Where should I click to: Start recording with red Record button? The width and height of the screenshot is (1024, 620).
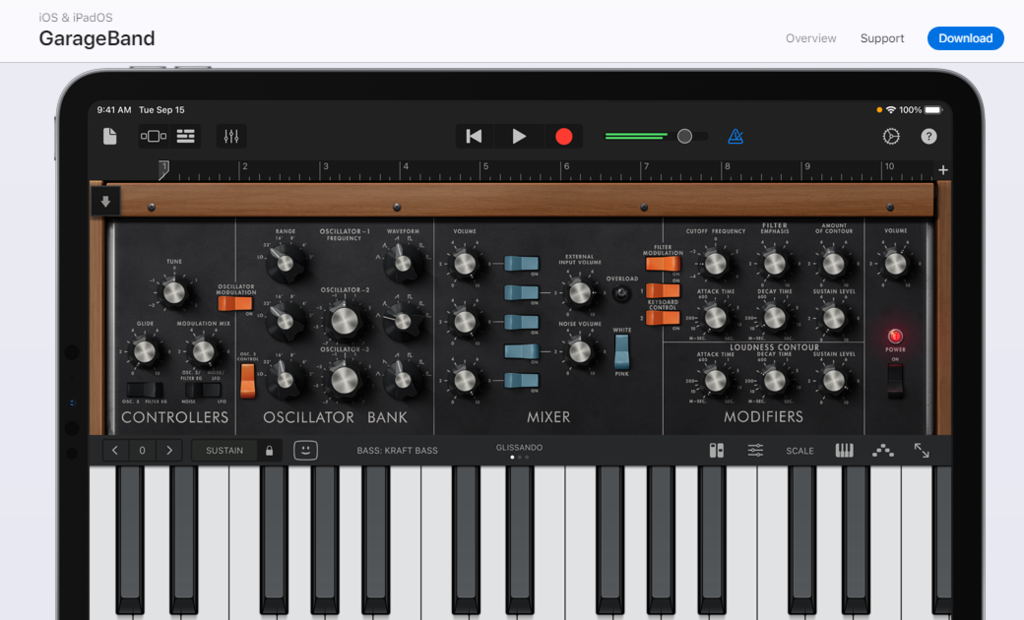click(x=564, y=136)
